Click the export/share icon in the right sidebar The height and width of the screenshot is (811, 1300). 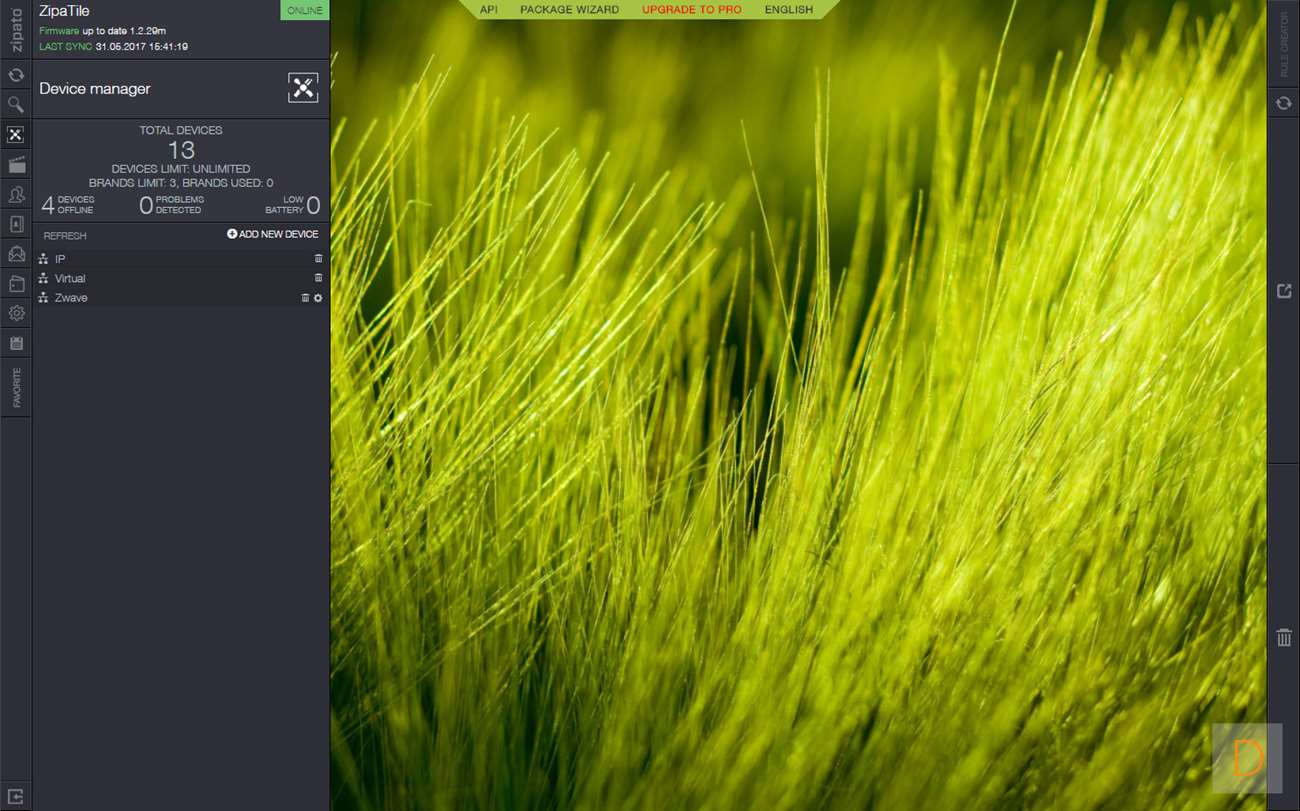pyautogui.click(x=1284, y=291)
